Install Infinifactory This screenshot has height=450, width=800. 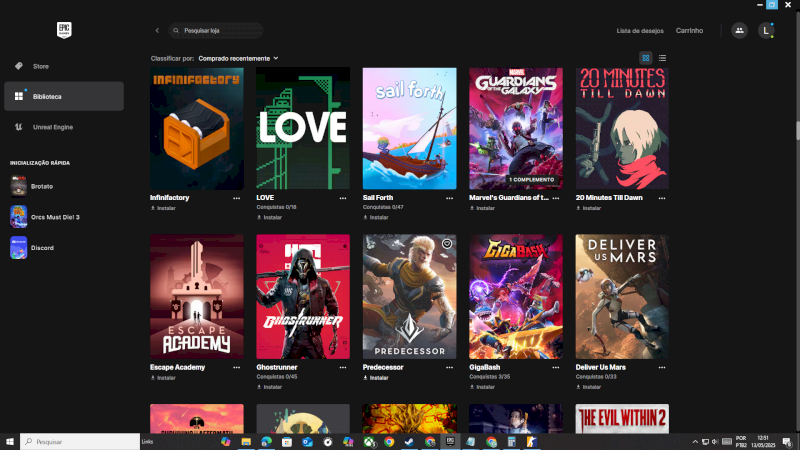163,208
